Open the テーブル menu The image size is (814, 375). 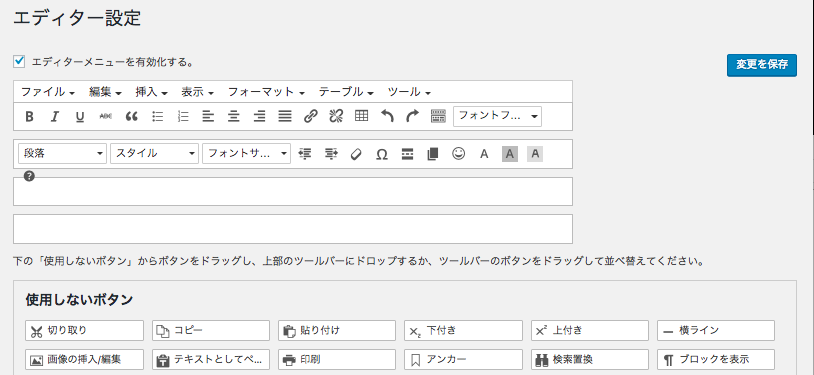pyautogui.click(x=346, y=92)
